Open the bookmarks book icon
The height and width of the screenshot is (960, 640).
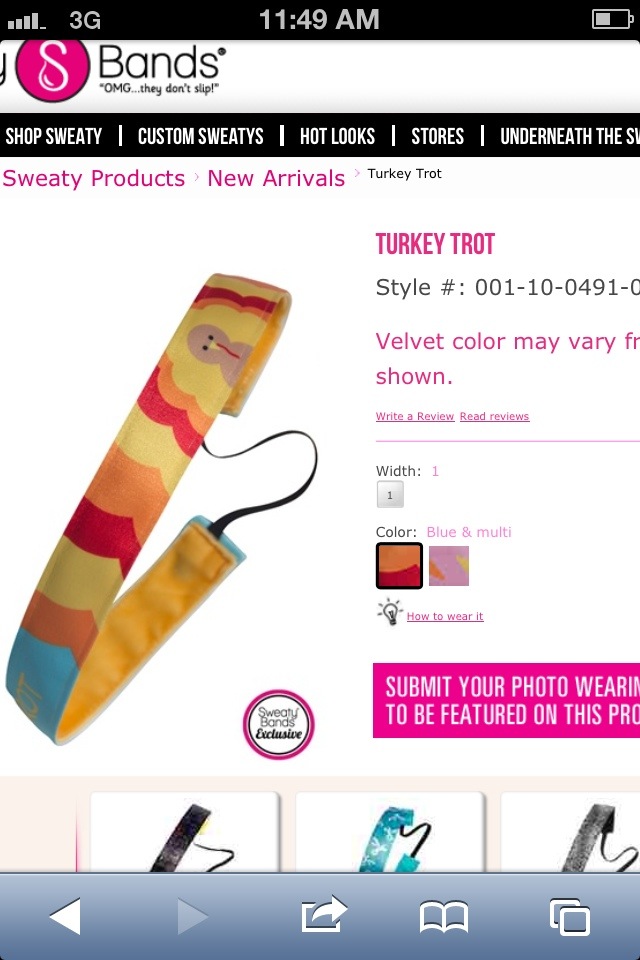[444, 917]
